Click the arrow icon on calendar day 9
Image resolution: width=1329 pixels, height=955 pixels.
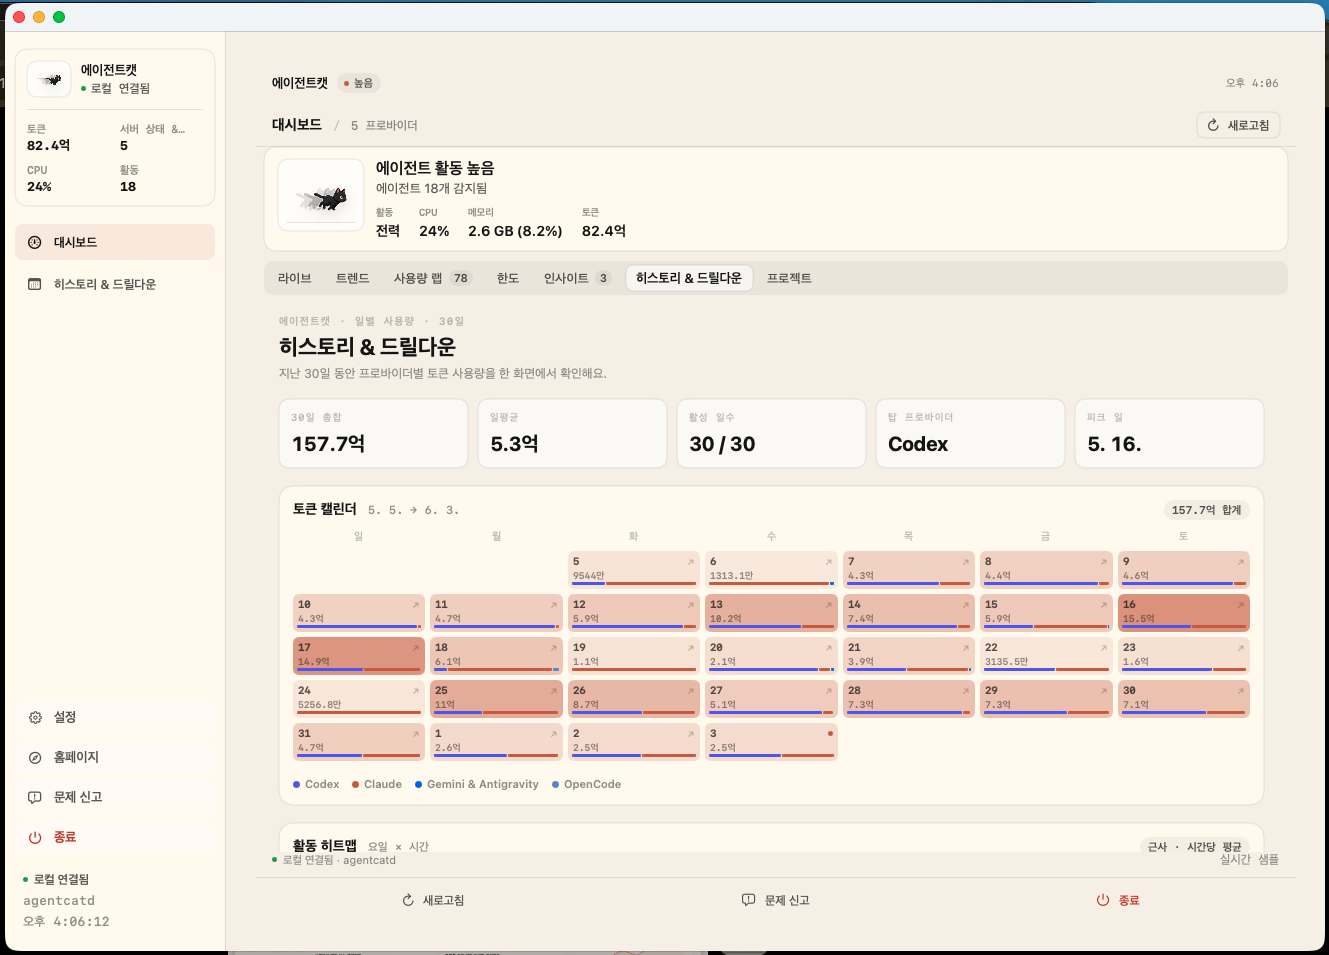[1241, 562]
